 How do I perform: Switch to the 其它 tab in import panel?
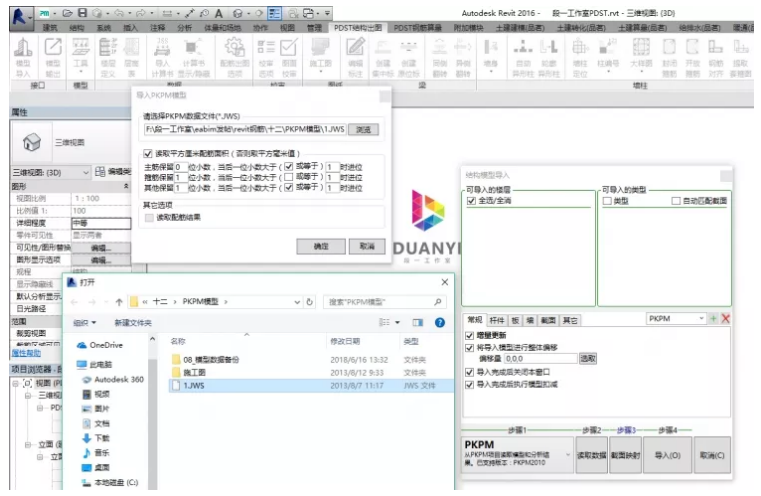[570, 320]
